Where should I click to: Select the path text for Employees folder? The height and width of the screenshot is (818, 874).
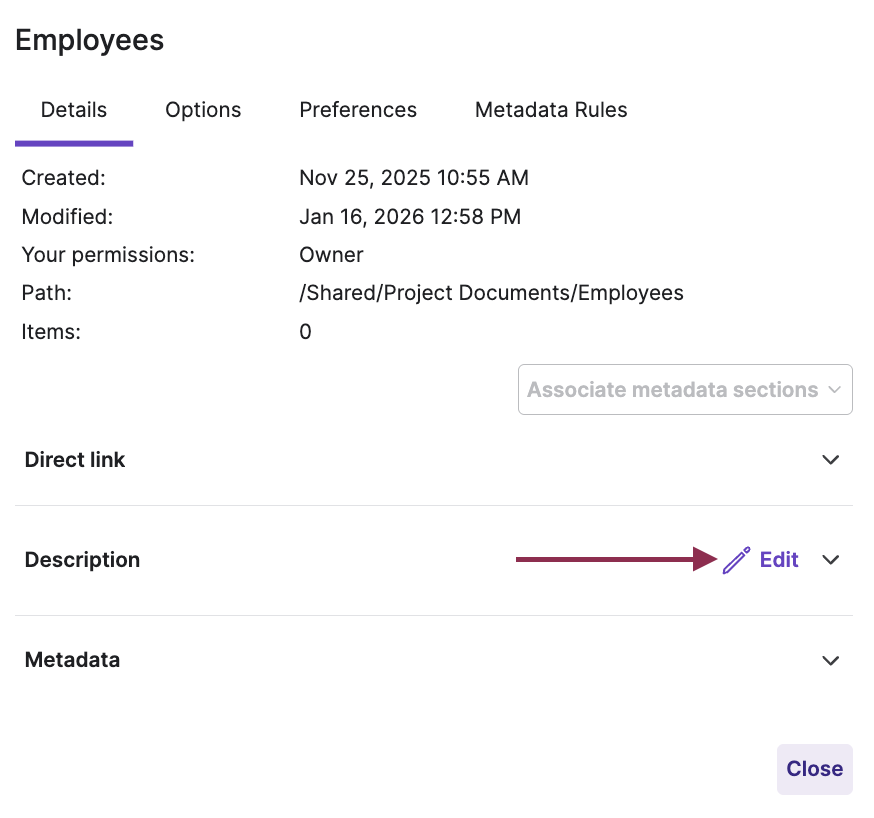491,292
